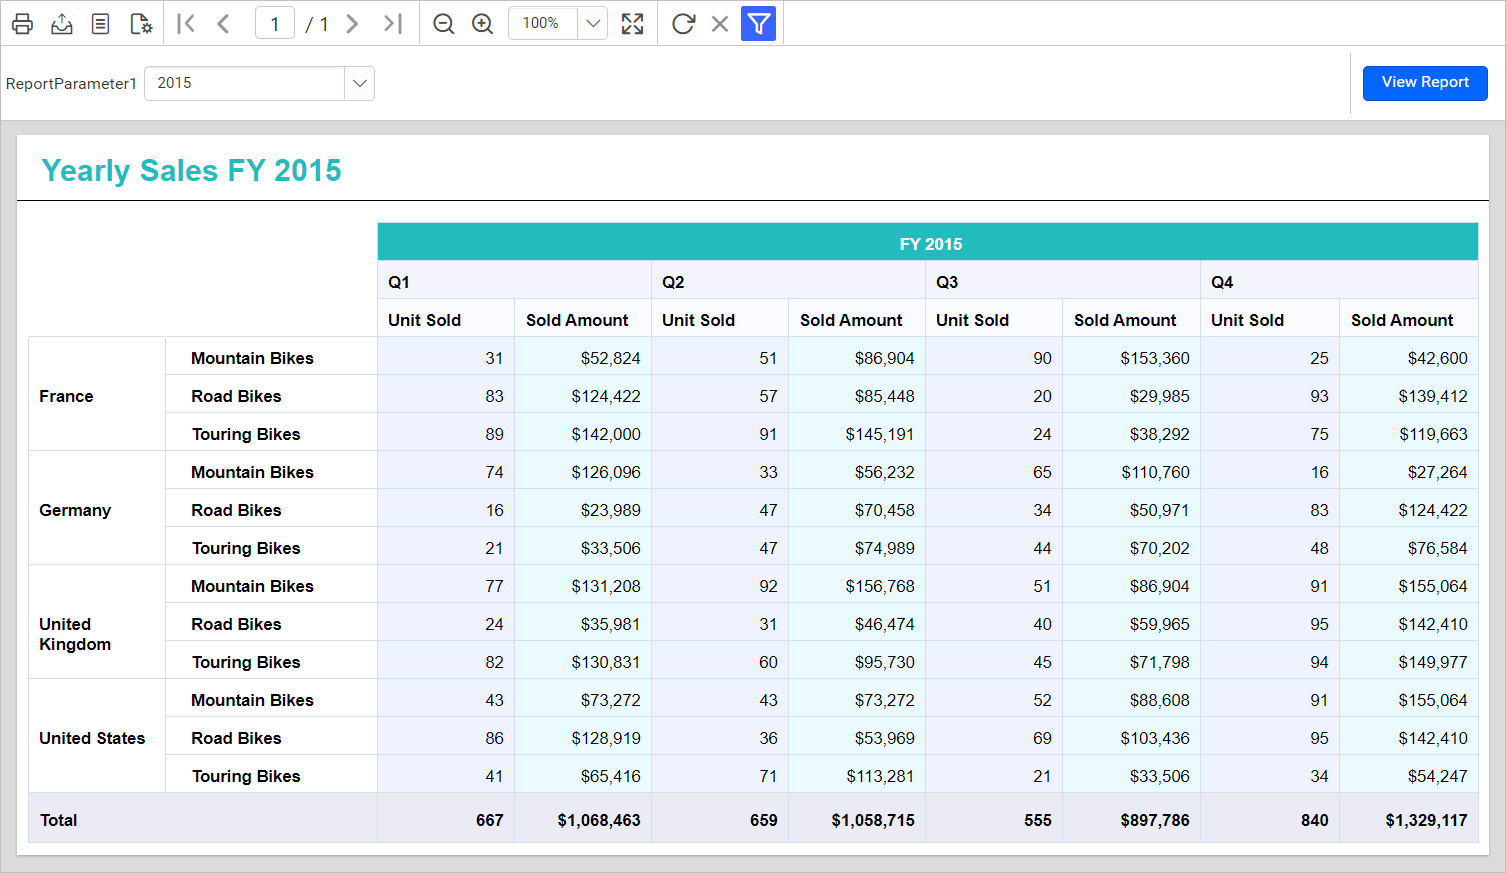Screen dimensions: 1506x873
Task: Click the $1,329,117 total cell
Action: 1409,820
